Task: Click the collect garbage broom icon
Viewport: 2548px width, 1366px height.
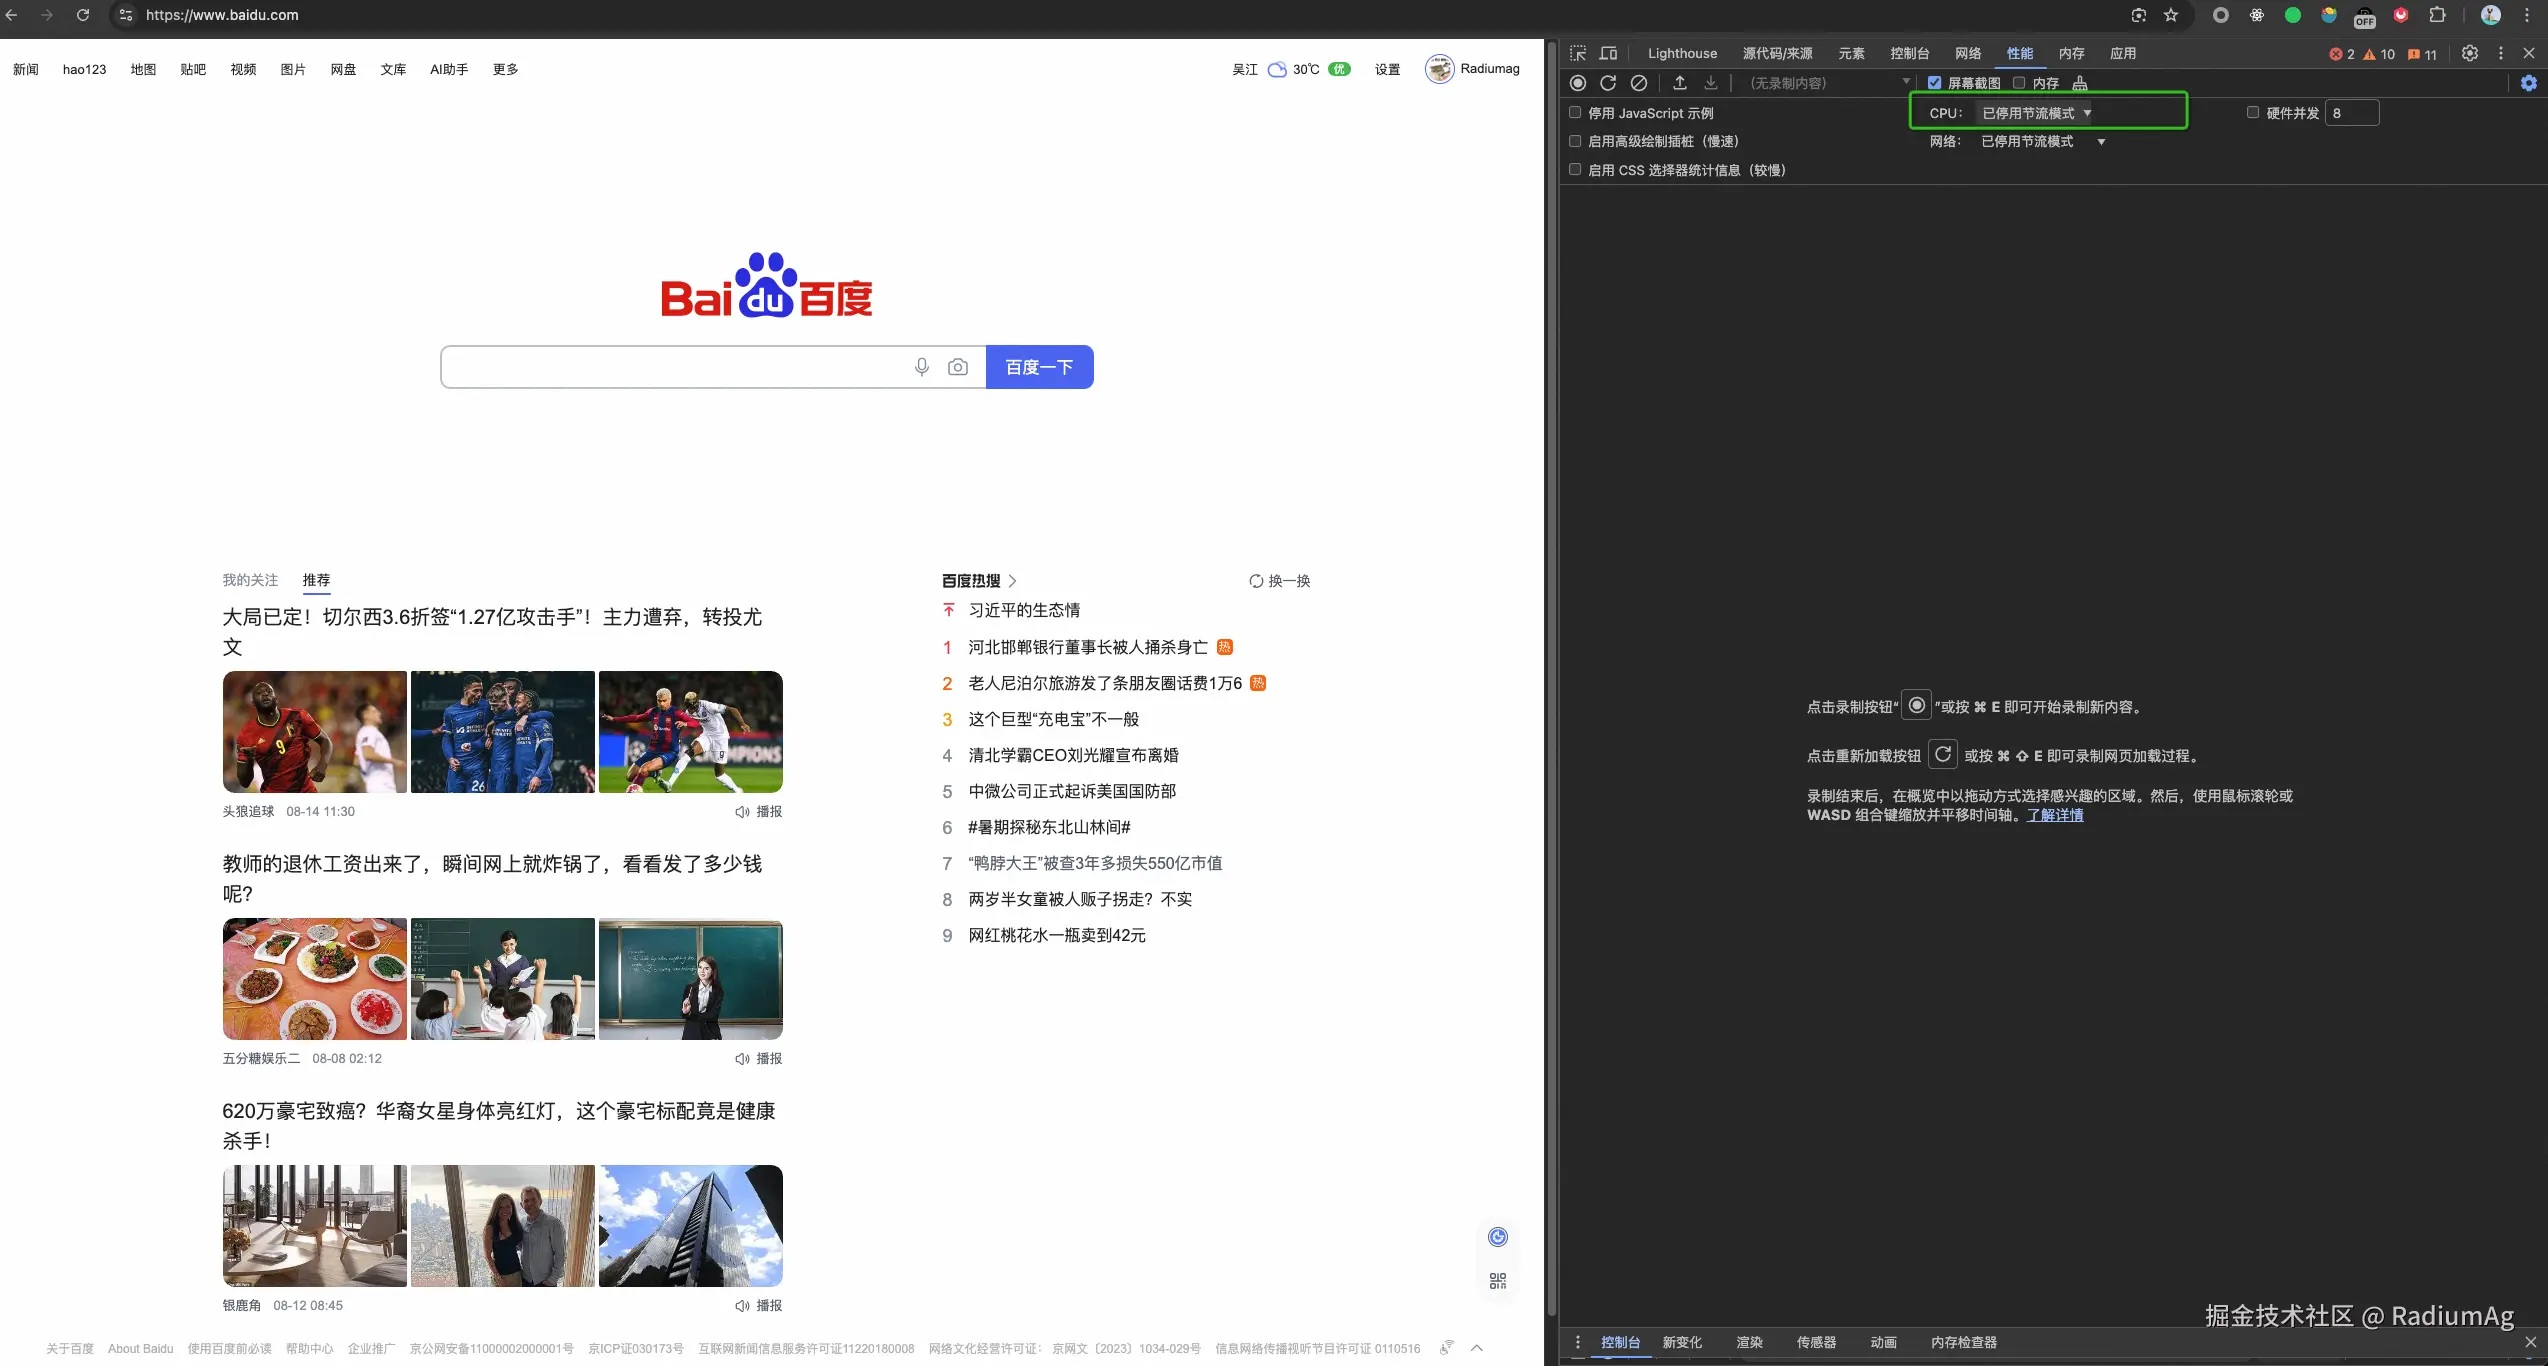Action: (x=2080, y=83)
